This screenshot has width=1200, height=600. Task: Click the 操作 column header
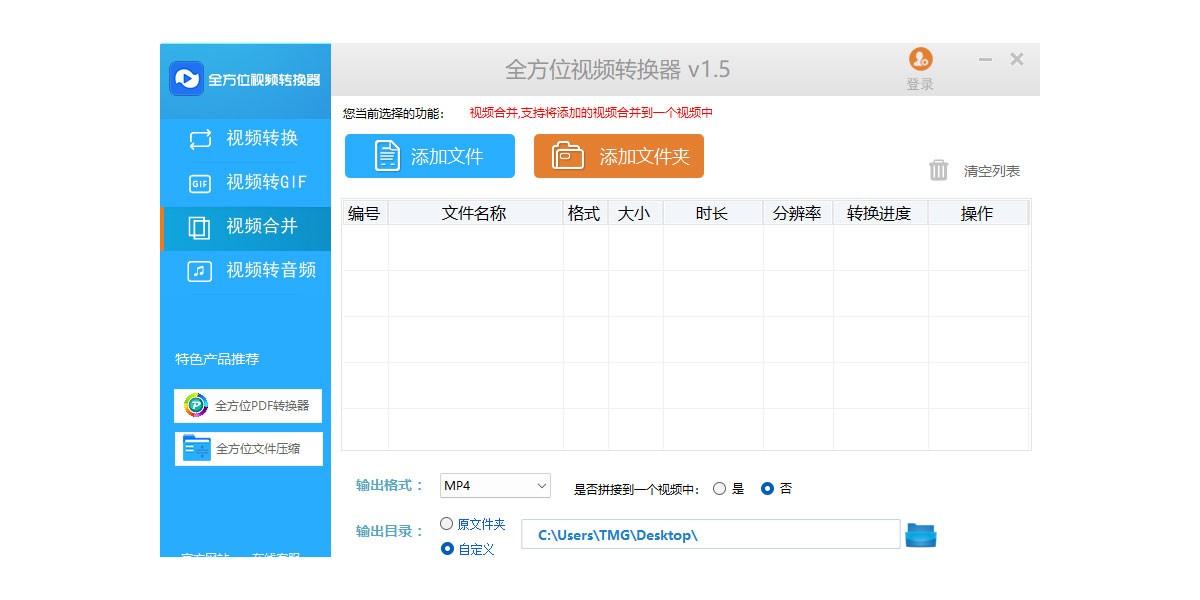tap(978, 213)
